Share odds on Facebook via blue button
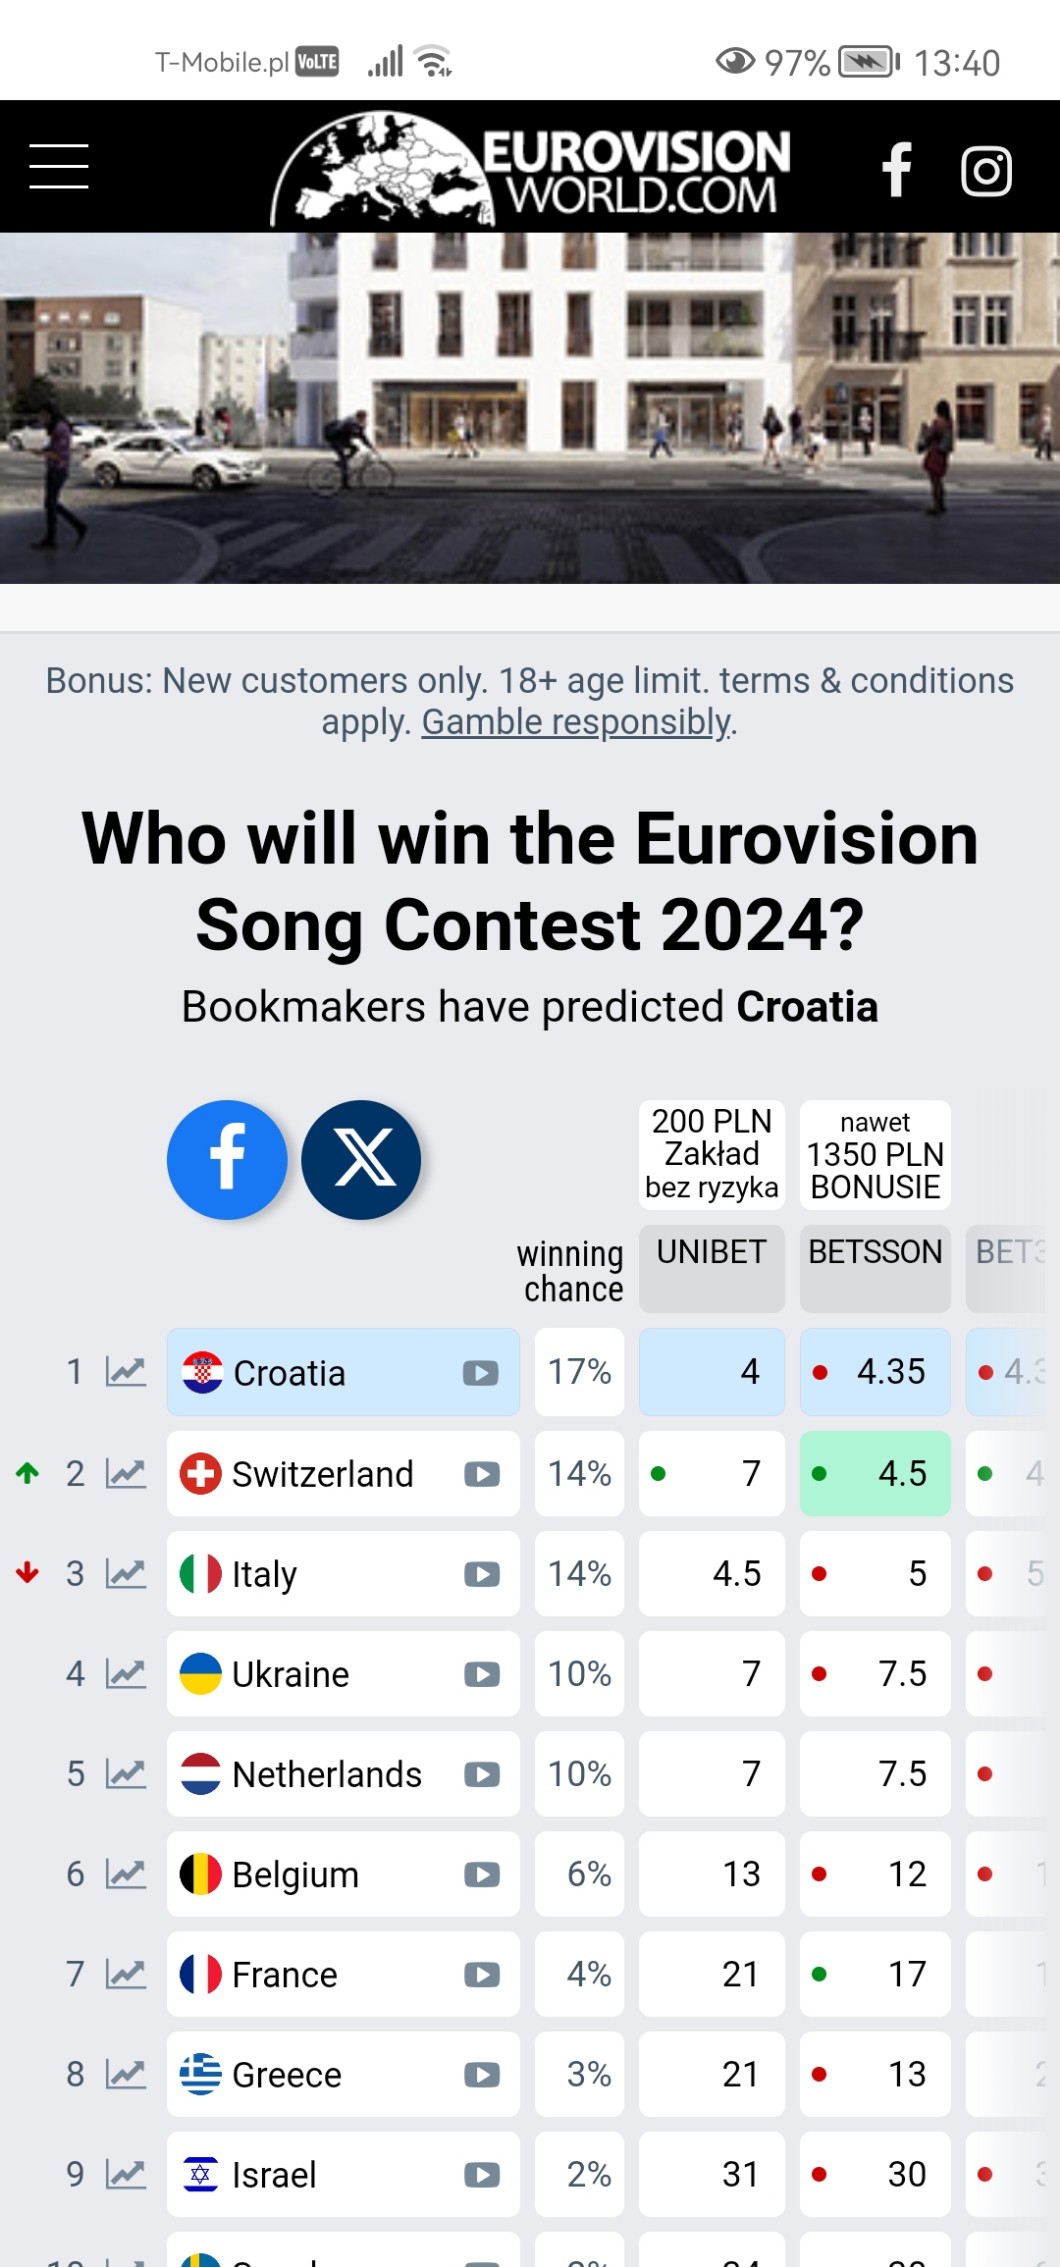 pyautogui.click(x=227, y=1159)
